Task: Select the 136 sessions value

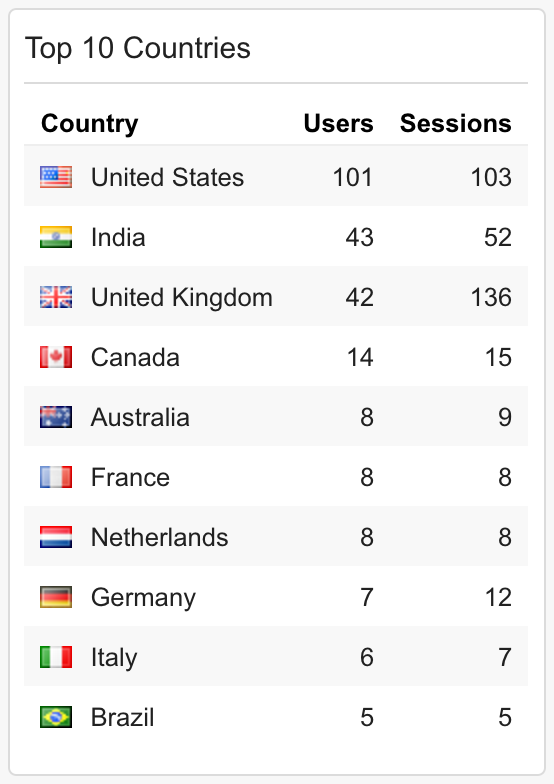Action: click(491, 298)
